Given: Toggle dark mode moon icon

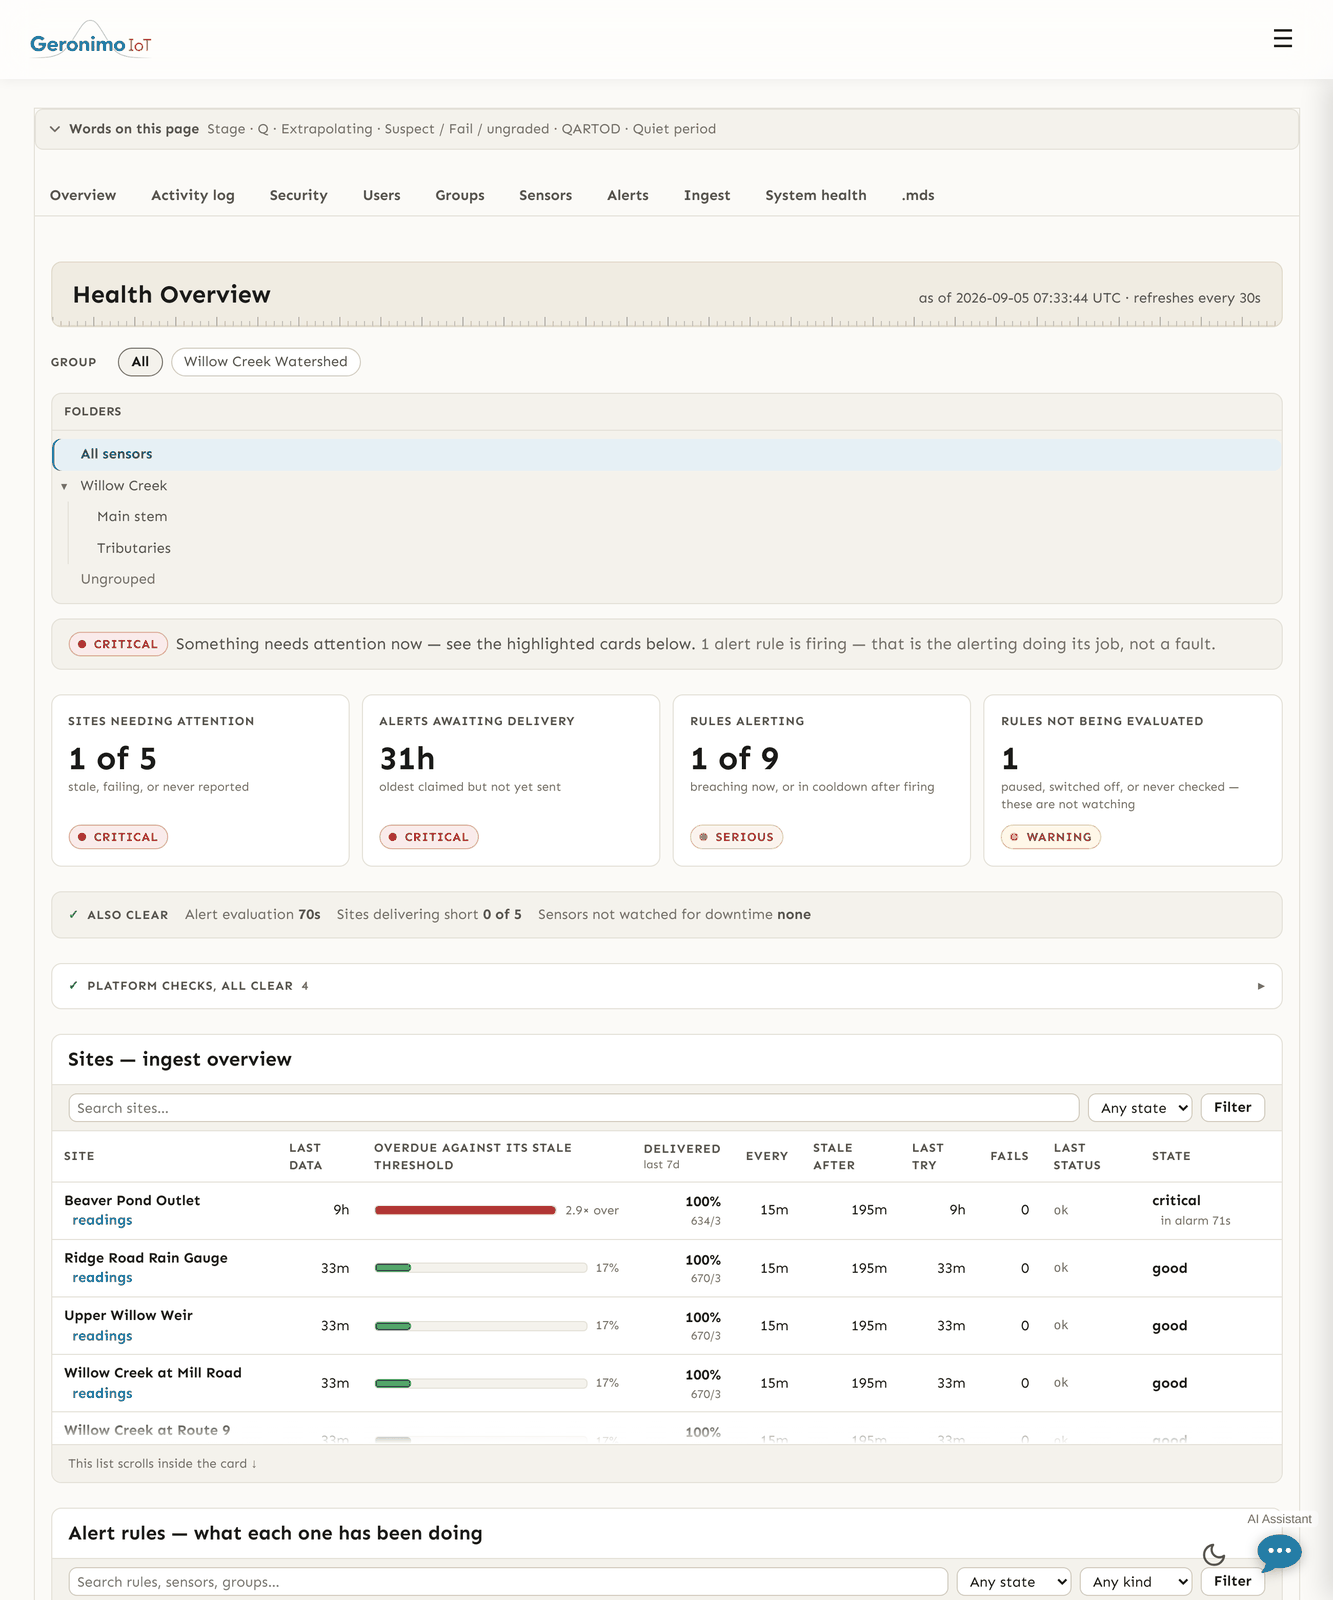Looking at the screenshot, I should coord(1214,1554).
